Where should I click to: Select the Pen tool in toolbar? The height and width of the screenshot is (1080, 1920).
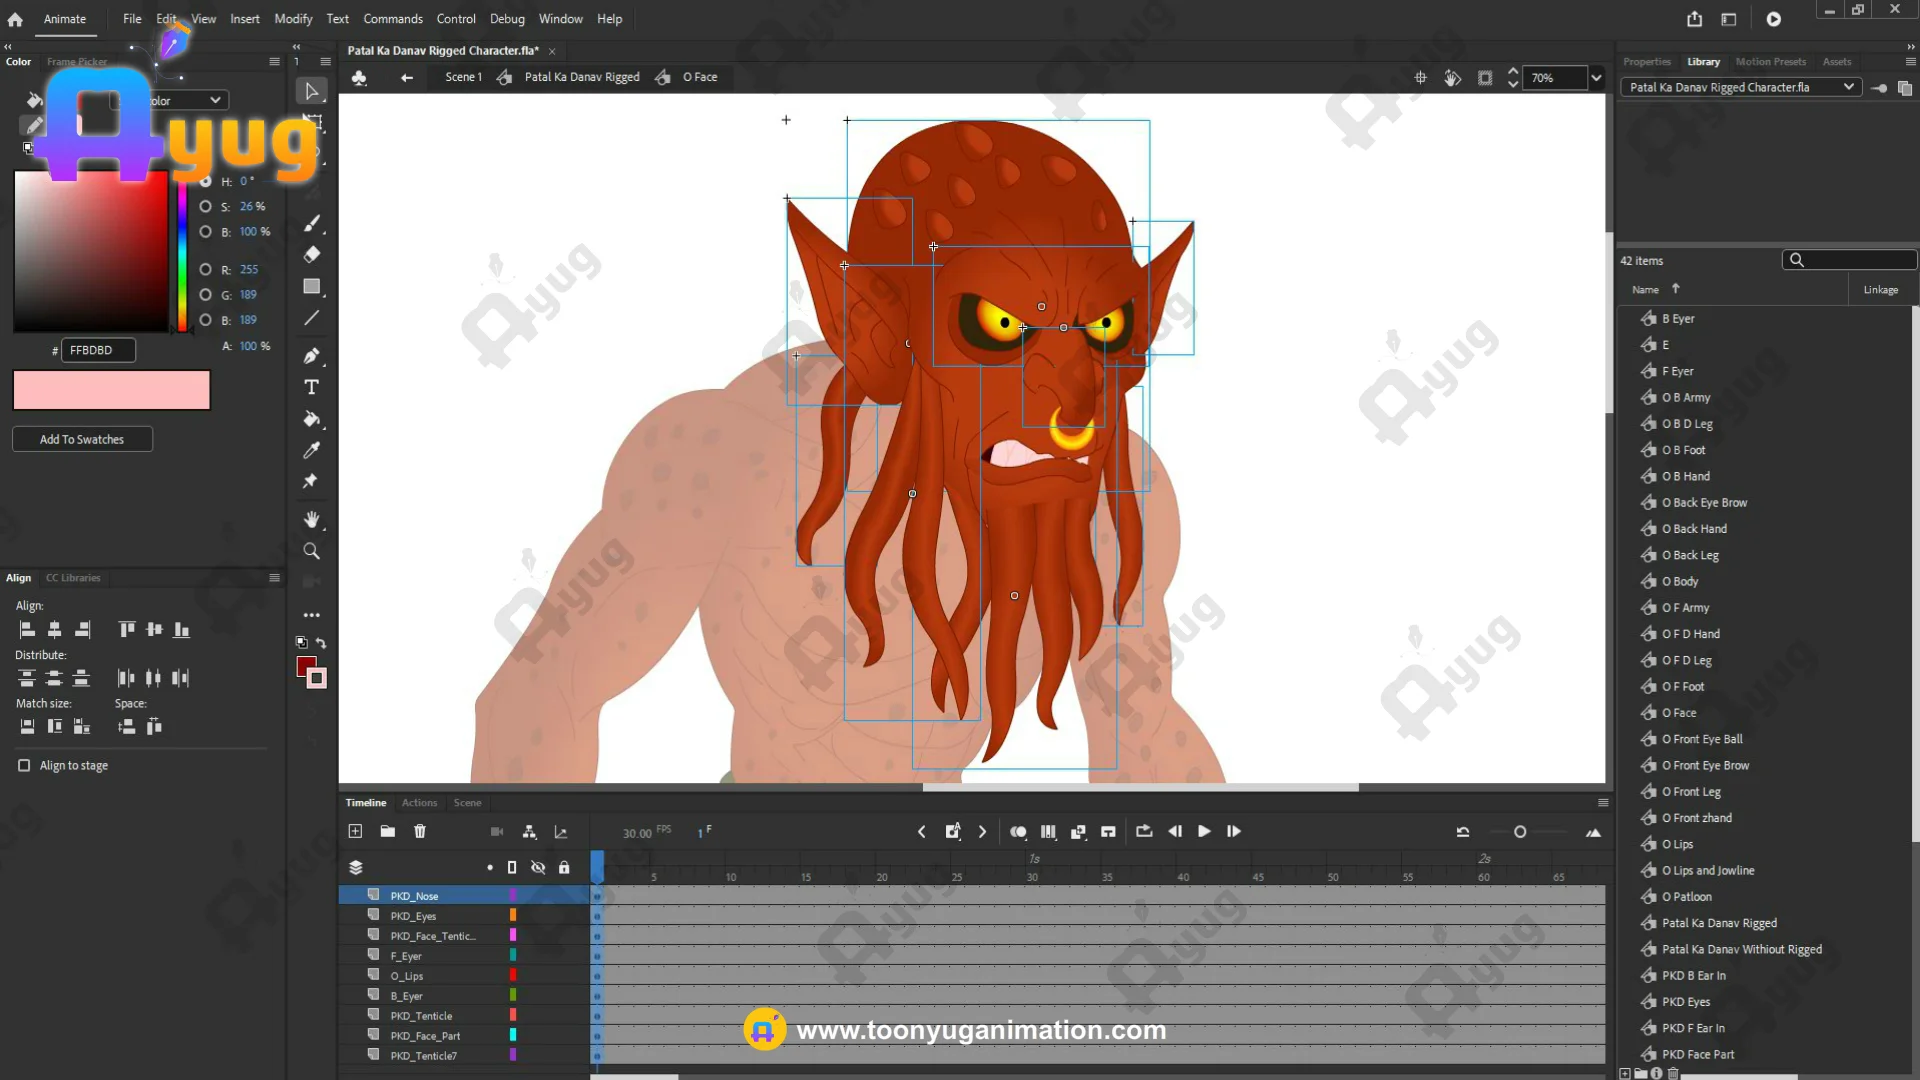311,356
